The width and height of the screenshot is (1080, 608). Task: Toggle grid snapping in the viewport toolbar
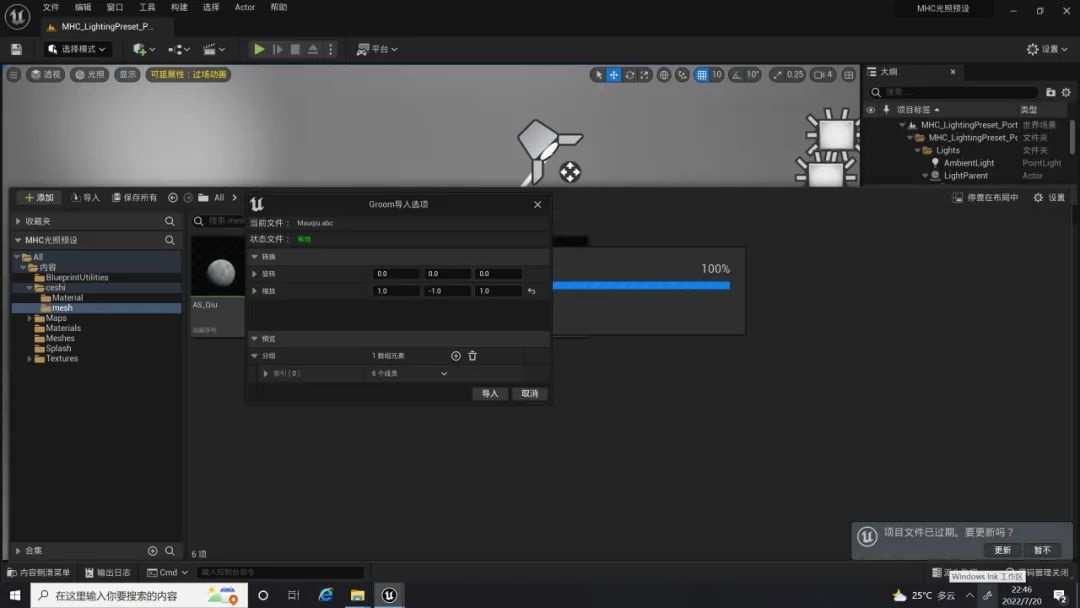(702, 75)
